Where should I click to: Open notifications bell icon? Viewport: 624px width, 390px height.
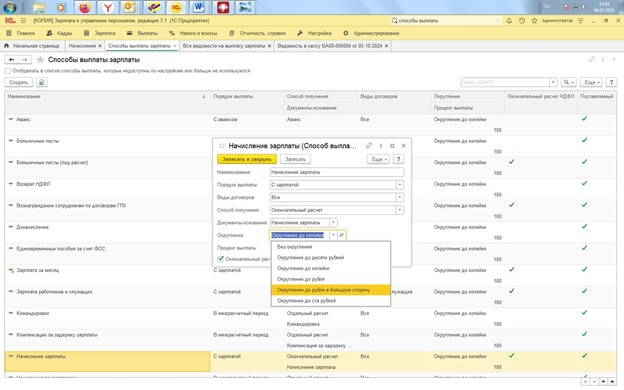[509, 21]
